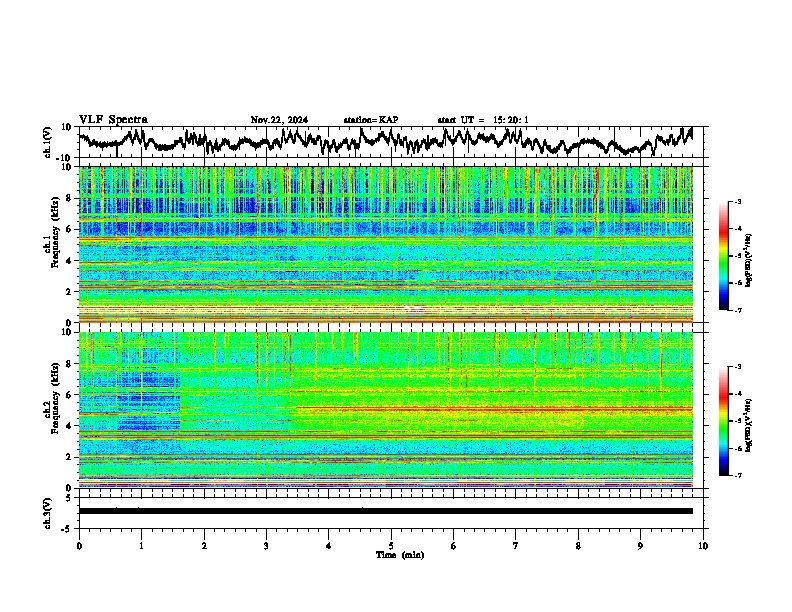Click the time axis tick '0'
792x612 pixels.
79,546
